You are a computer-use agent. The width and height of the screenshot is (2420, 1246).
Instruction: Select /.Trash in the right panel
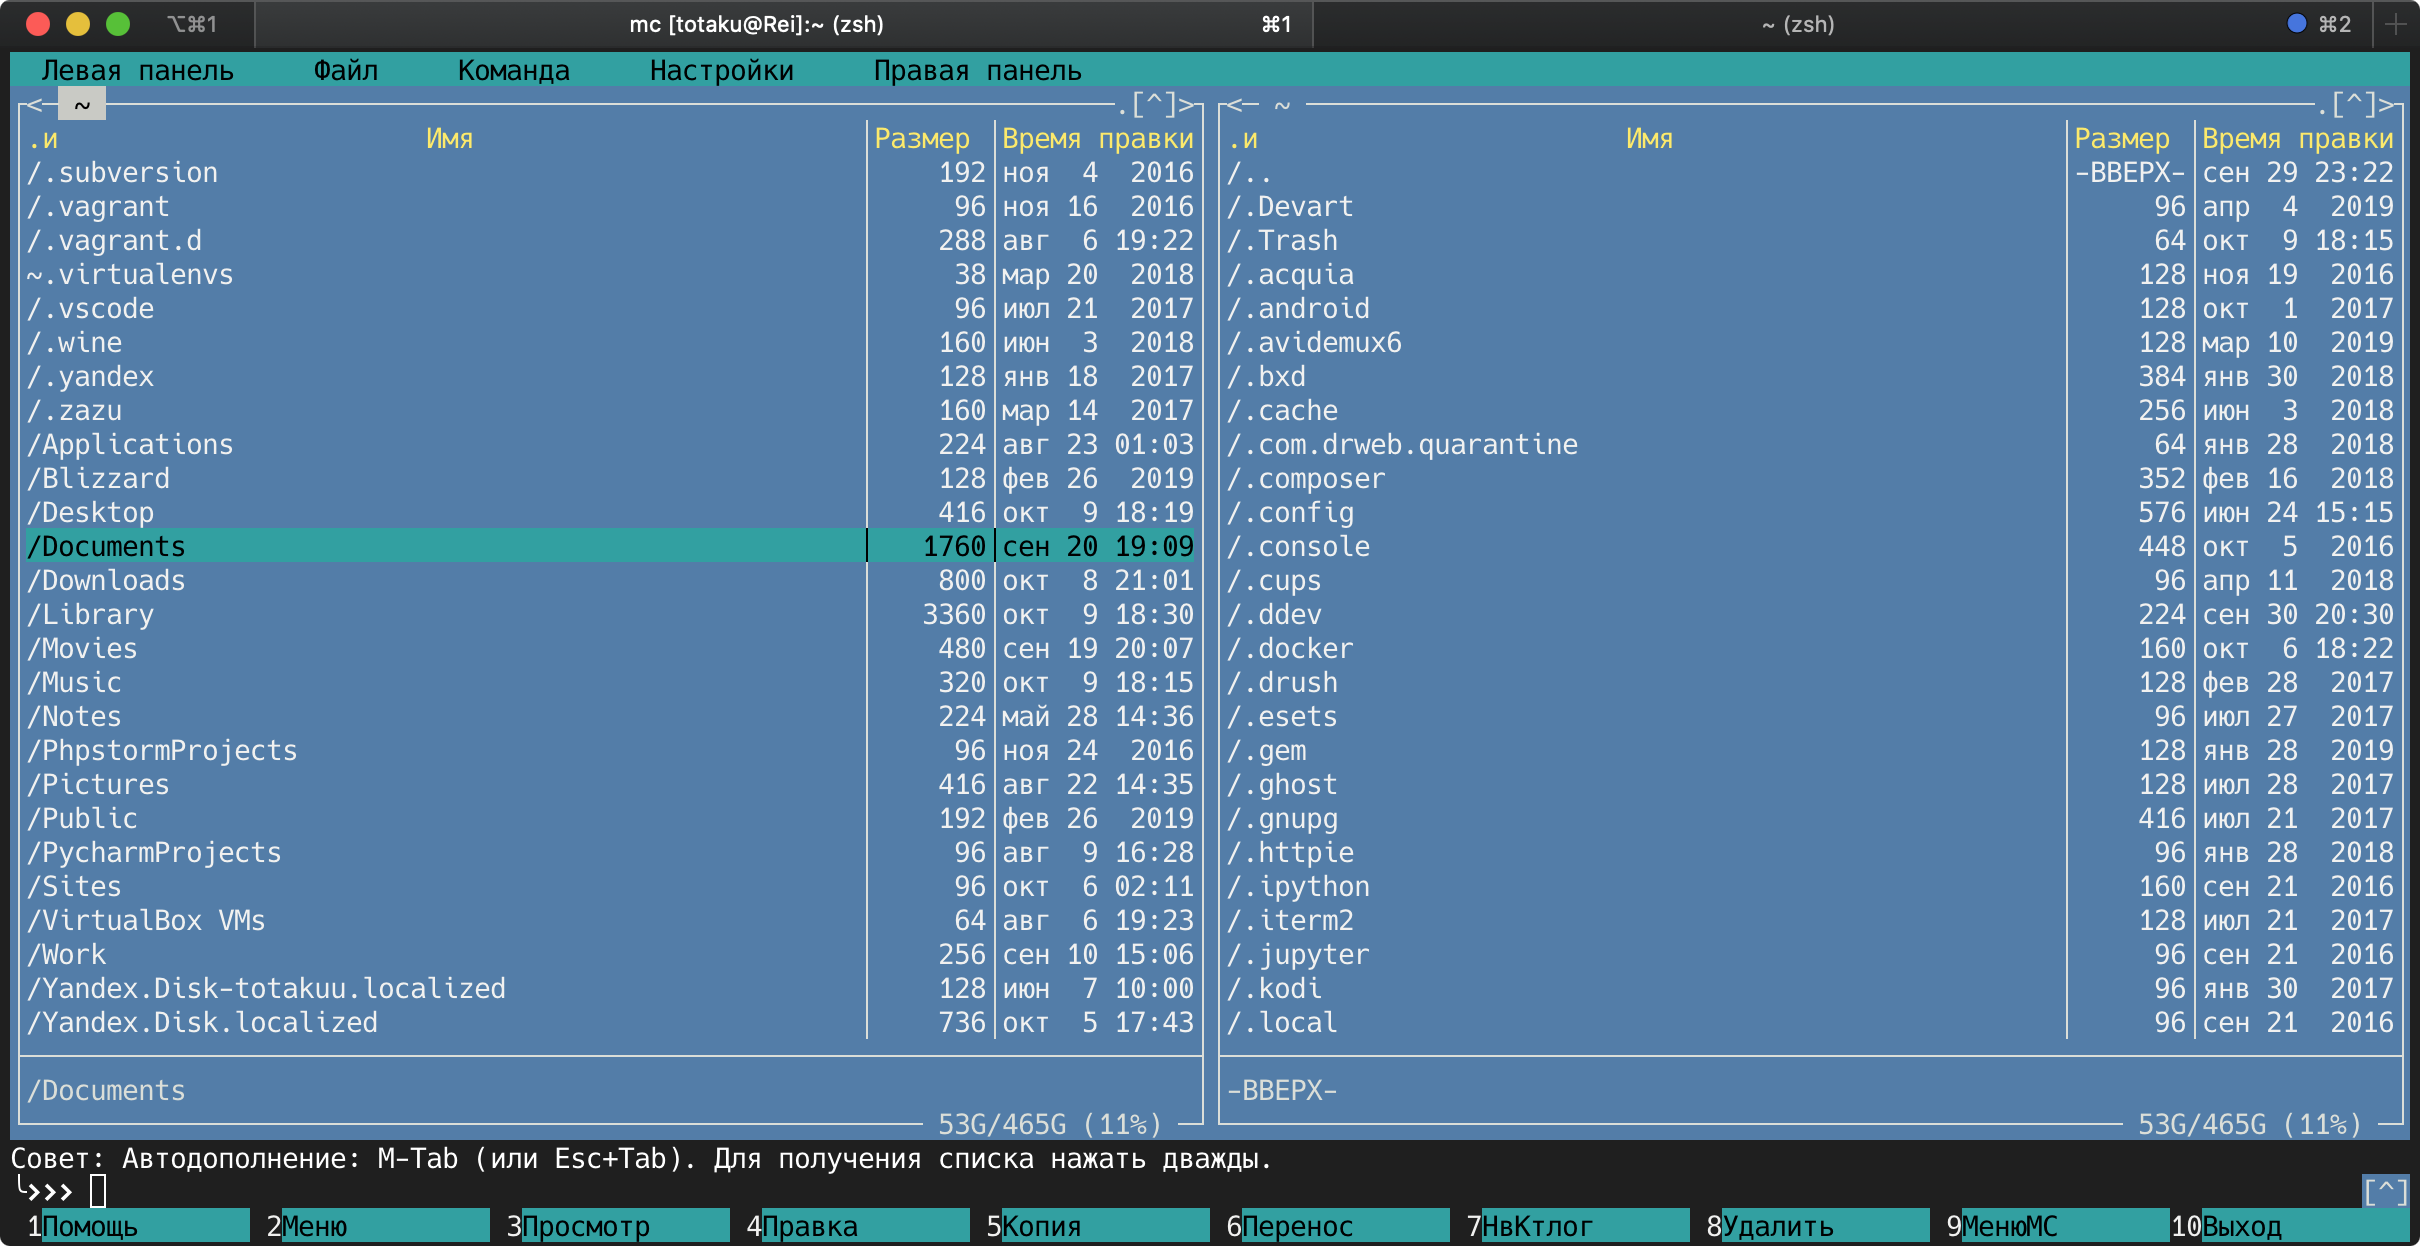[x=1810, y=241]
